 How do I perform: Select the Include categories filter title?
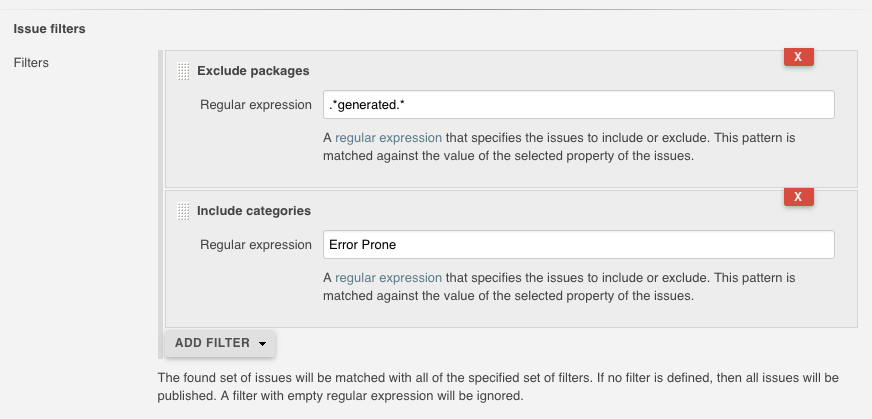[x=254, y=211]
